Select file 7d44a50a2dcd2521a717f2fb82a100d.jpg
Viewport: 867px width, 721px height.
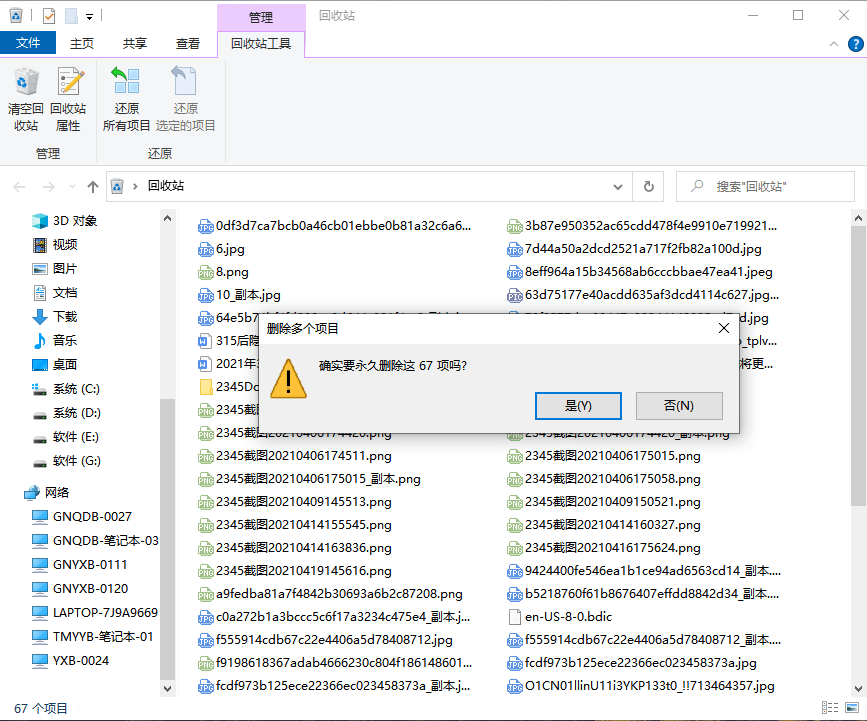click(x=634, y=249)
